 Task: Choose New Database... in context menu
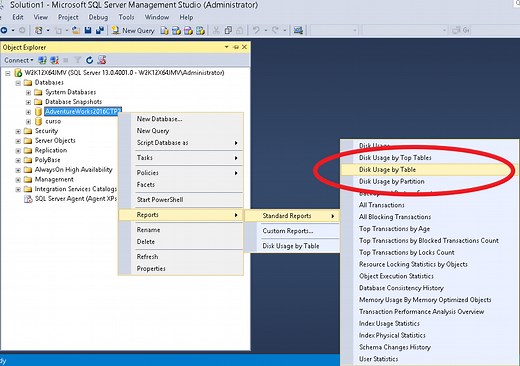pyautogui.click(x=181, y=119)
